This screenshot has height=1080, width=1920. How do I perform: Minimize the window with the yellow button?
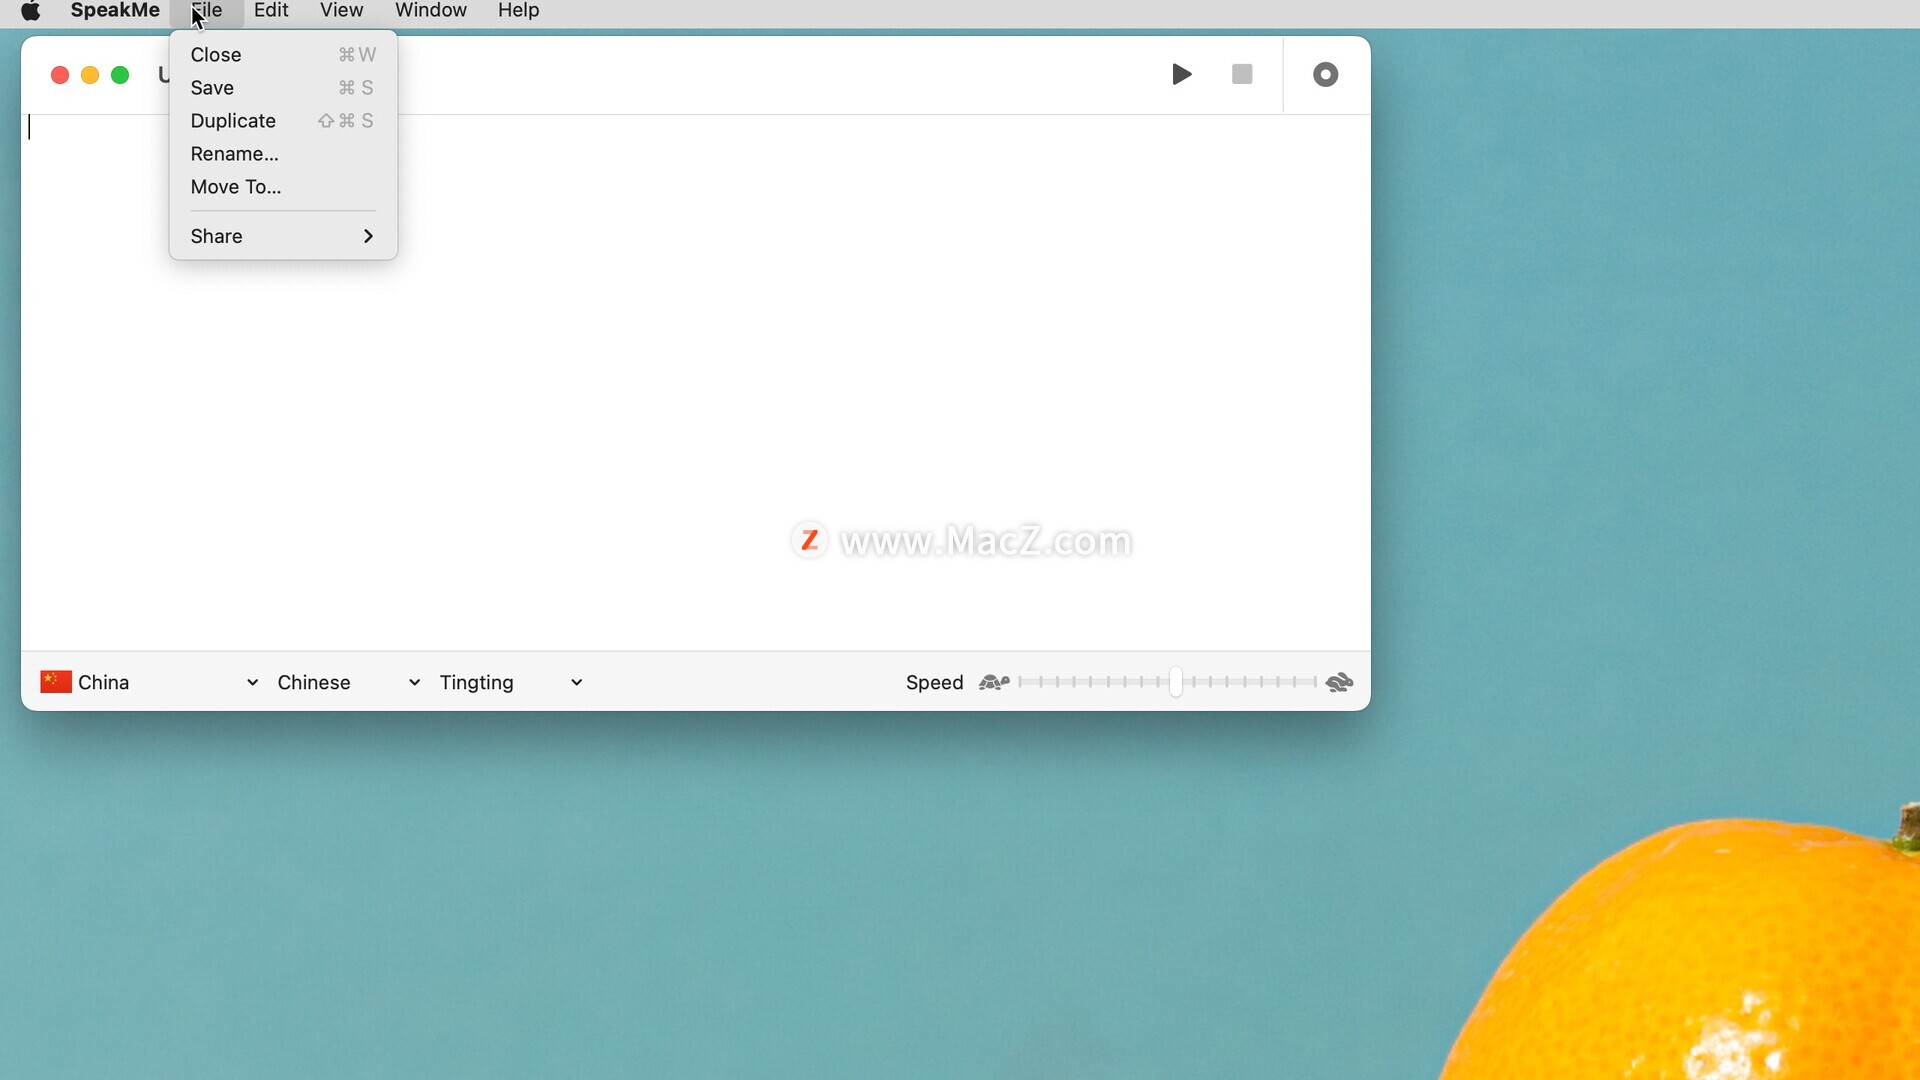coord(90,75)
